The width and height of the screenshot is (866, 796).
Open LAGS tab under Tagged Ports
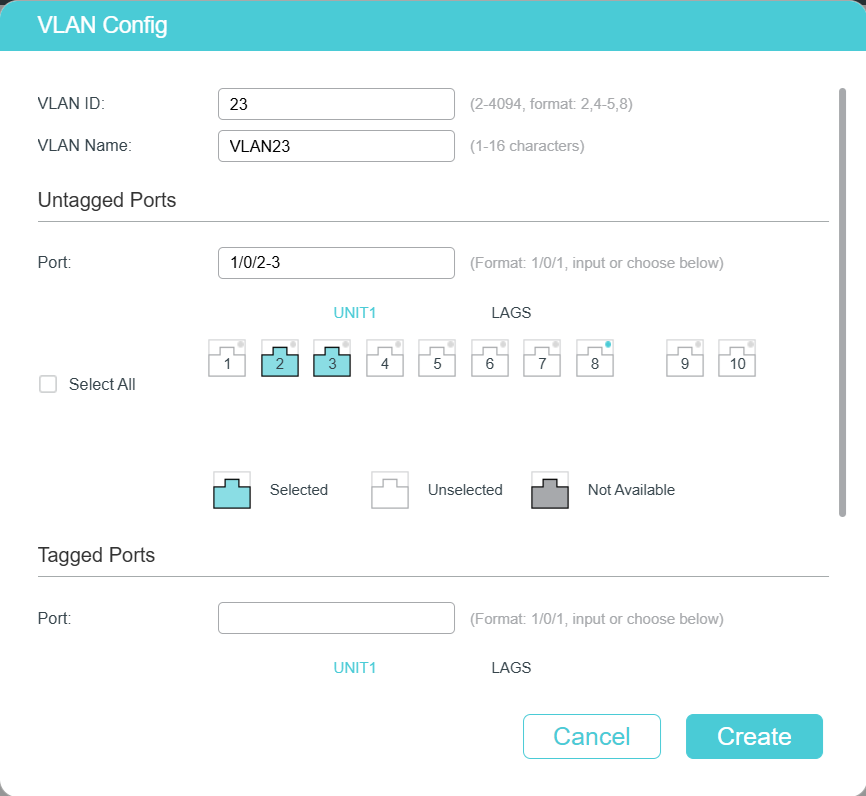(x=511, y=668)
